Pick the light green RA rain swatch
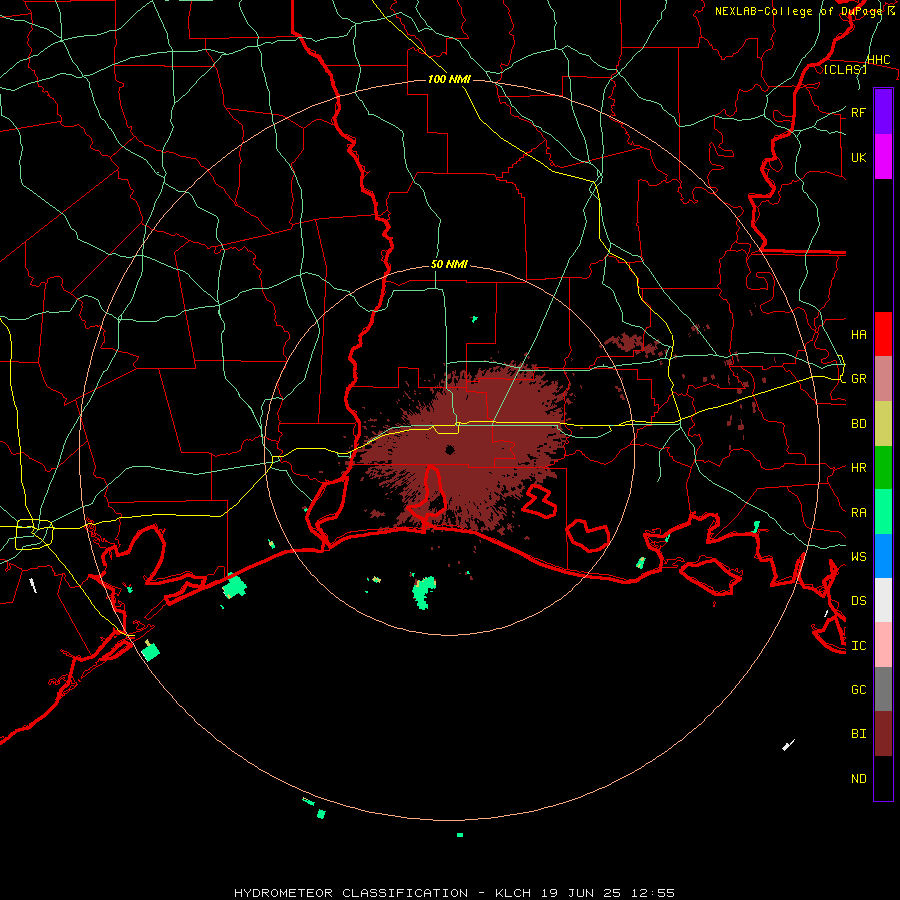The image size is (900, 900). (883, 512)
